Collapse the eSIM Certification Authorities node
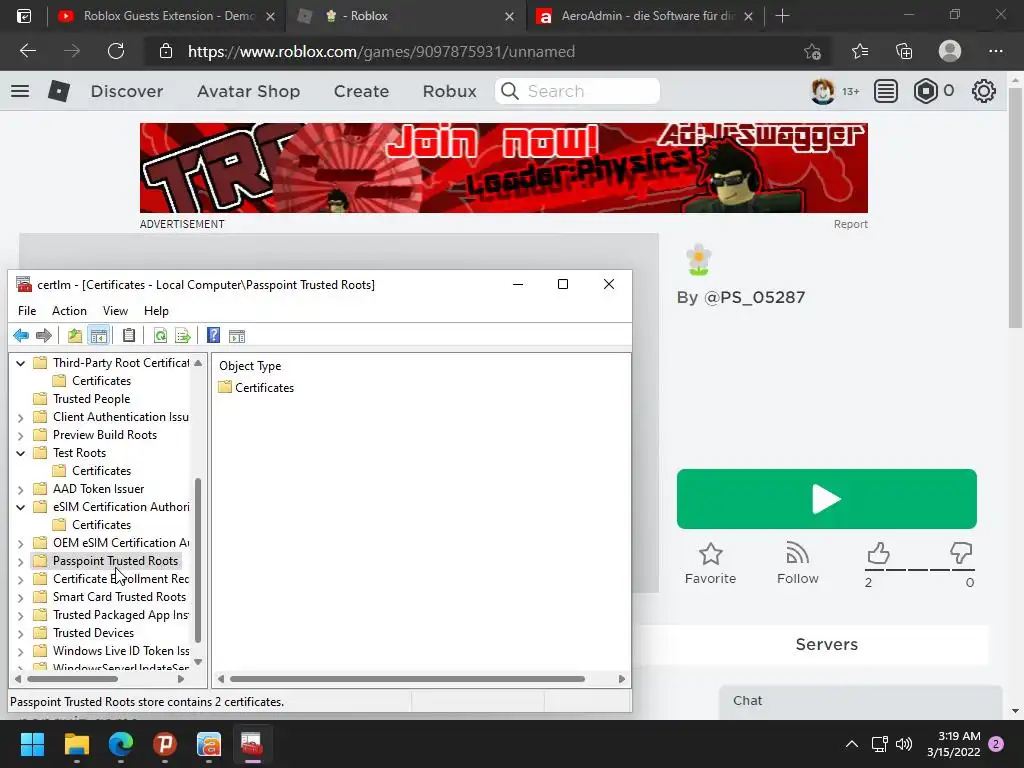The height and width of the screenshot is (768, 1024). [20, 507]
